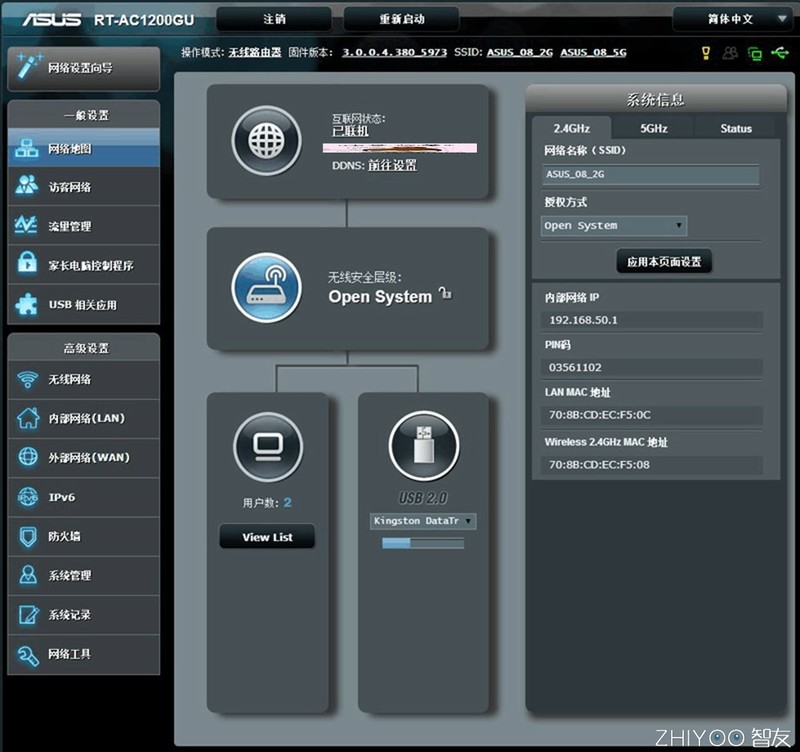
Task: Select the router wireless security icon
Action: pos(266,288)
